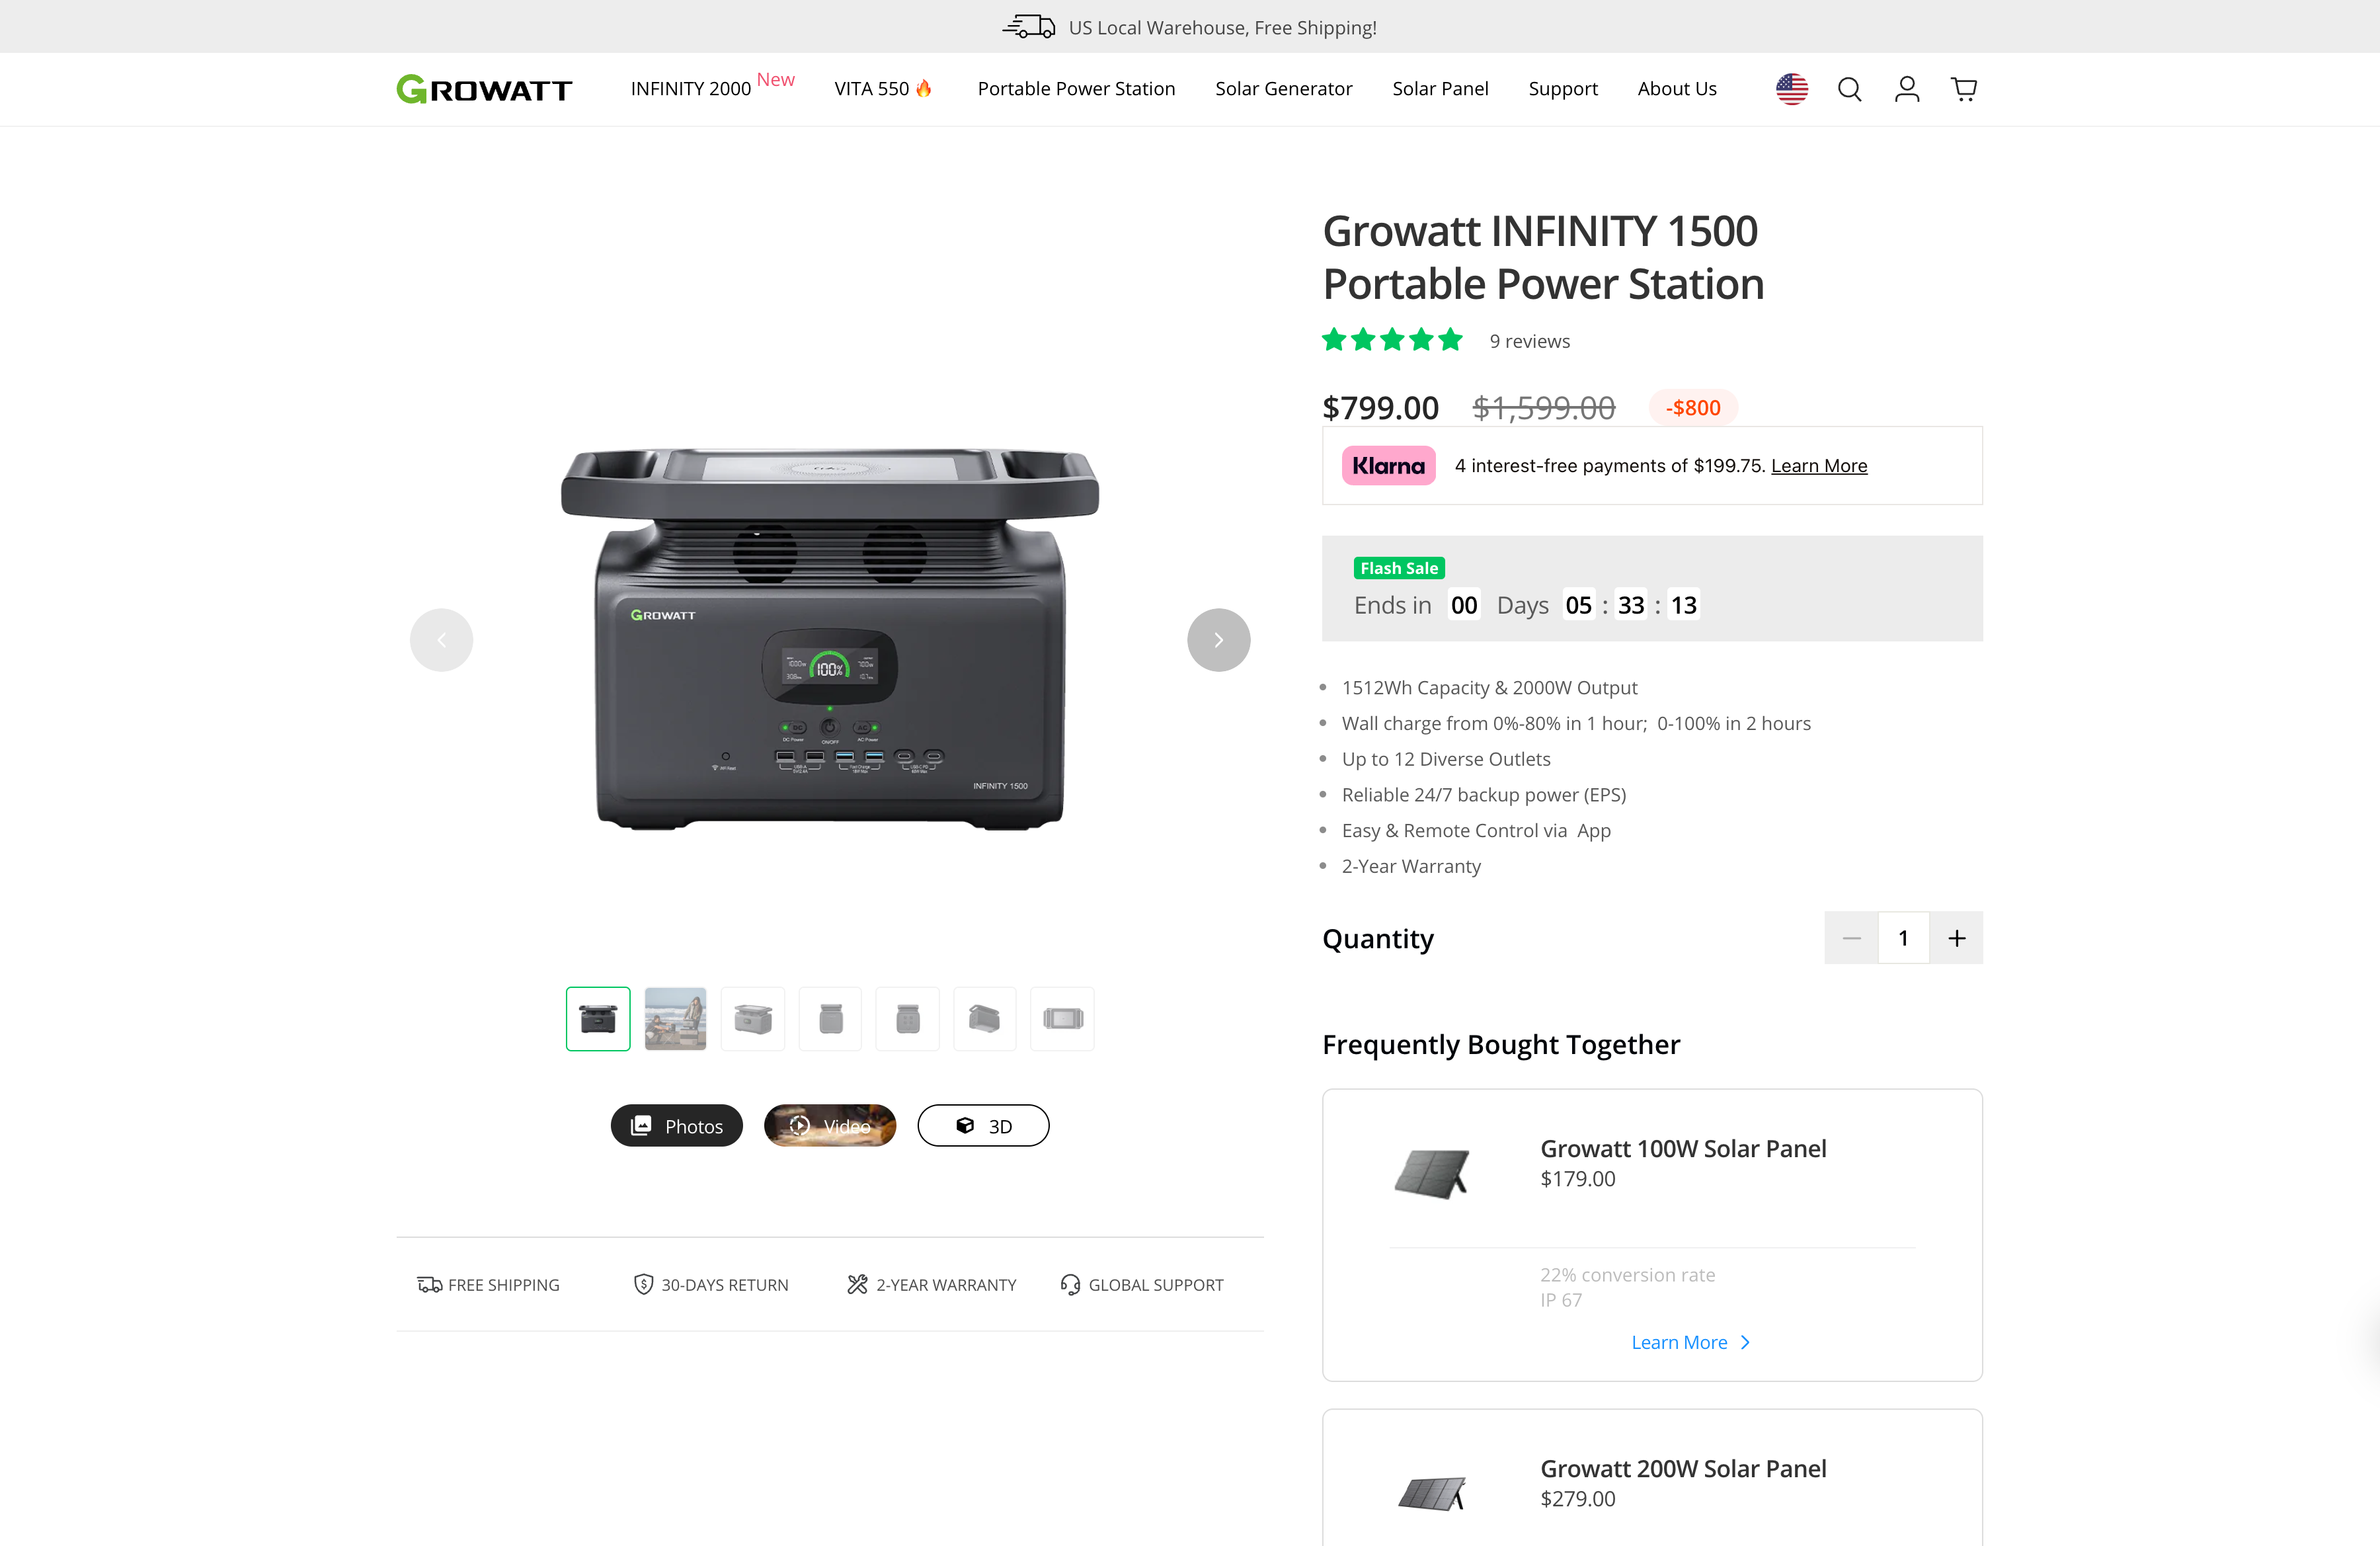This screenshot has width=2380, height=1546.
Task: Open Solar Generator menu
Action: tap(1283, 89)
